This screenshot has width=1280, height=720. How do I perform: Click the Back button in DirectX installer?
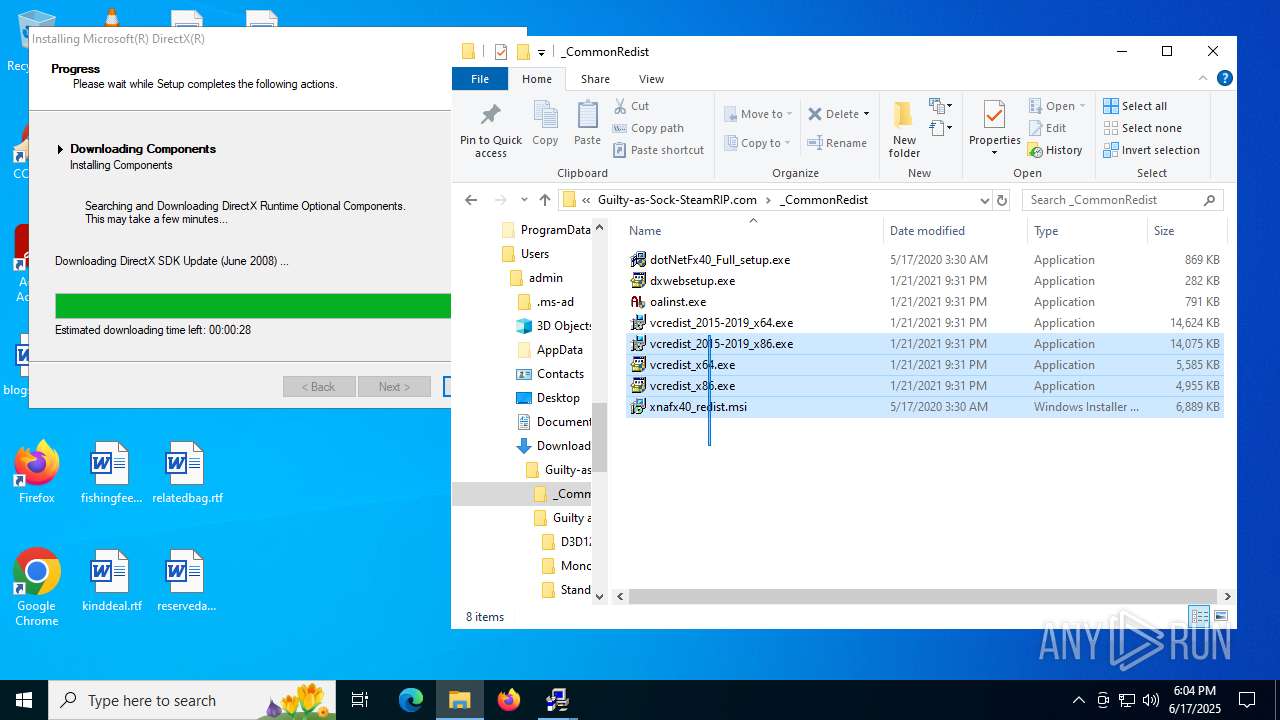coord(320,387)
